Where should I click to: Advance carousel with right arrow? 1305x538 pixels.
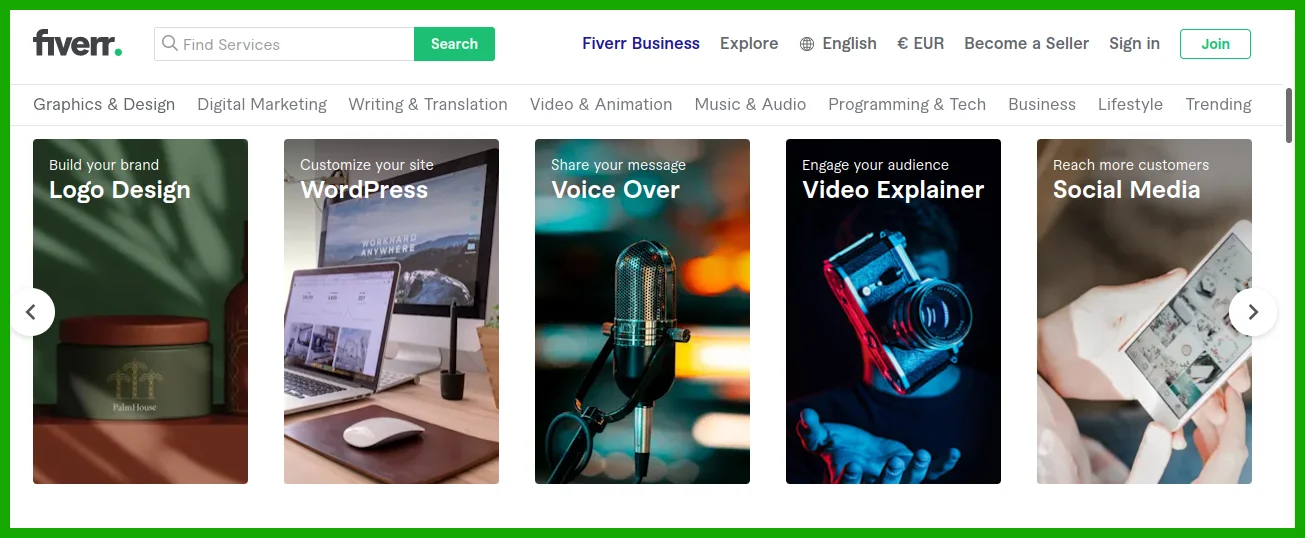[1253, 312]
